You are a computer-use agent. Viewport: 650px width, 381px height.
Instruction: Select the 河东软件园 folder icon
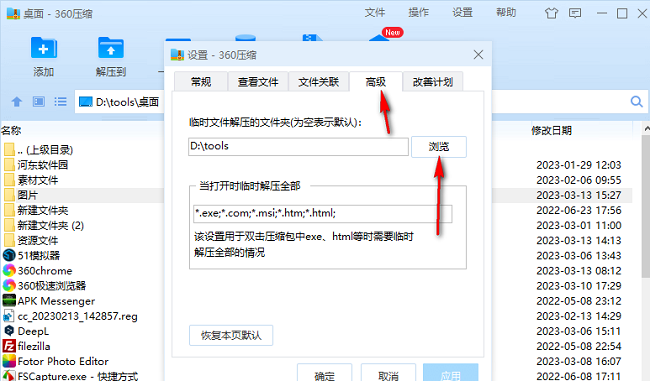click(9, 165)
